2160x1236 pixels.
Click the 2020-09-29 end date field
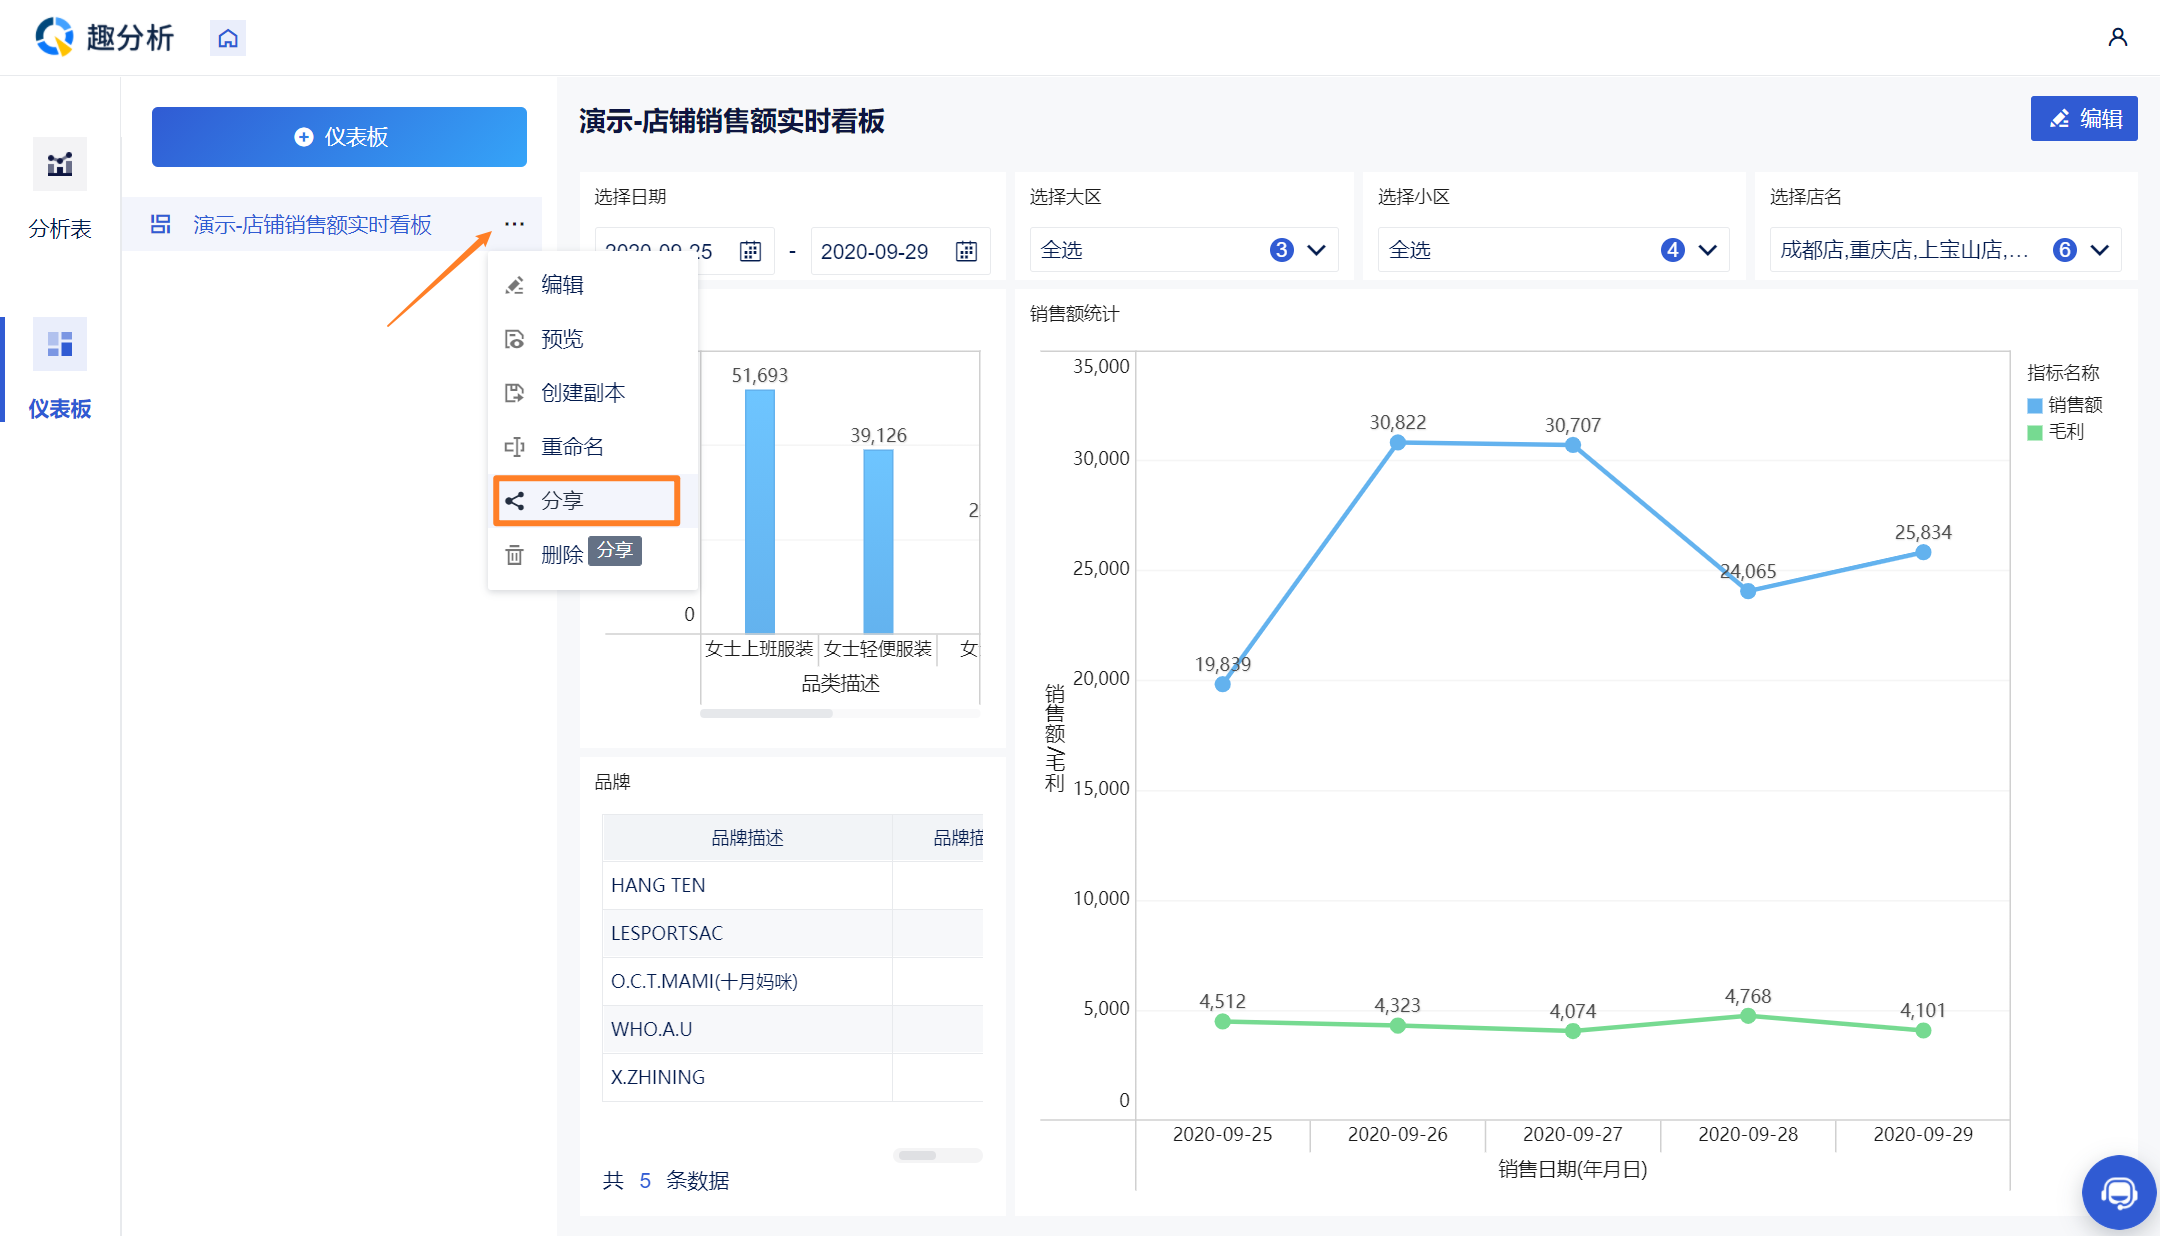(x=875, y=251)
